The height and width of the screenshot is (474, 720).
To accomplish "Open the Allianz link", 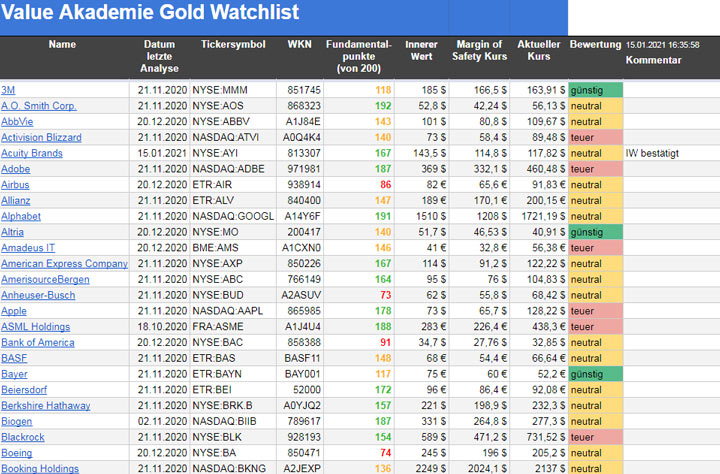I will click(16, 200).
